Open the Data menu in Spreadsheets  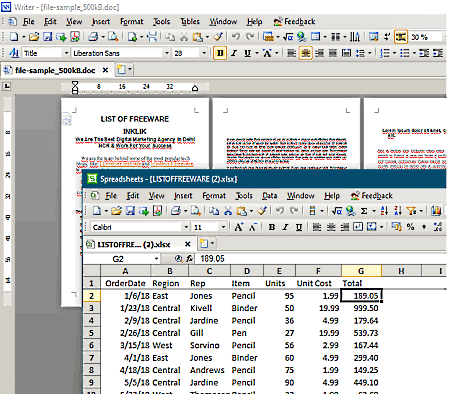[x=269, y=196]
